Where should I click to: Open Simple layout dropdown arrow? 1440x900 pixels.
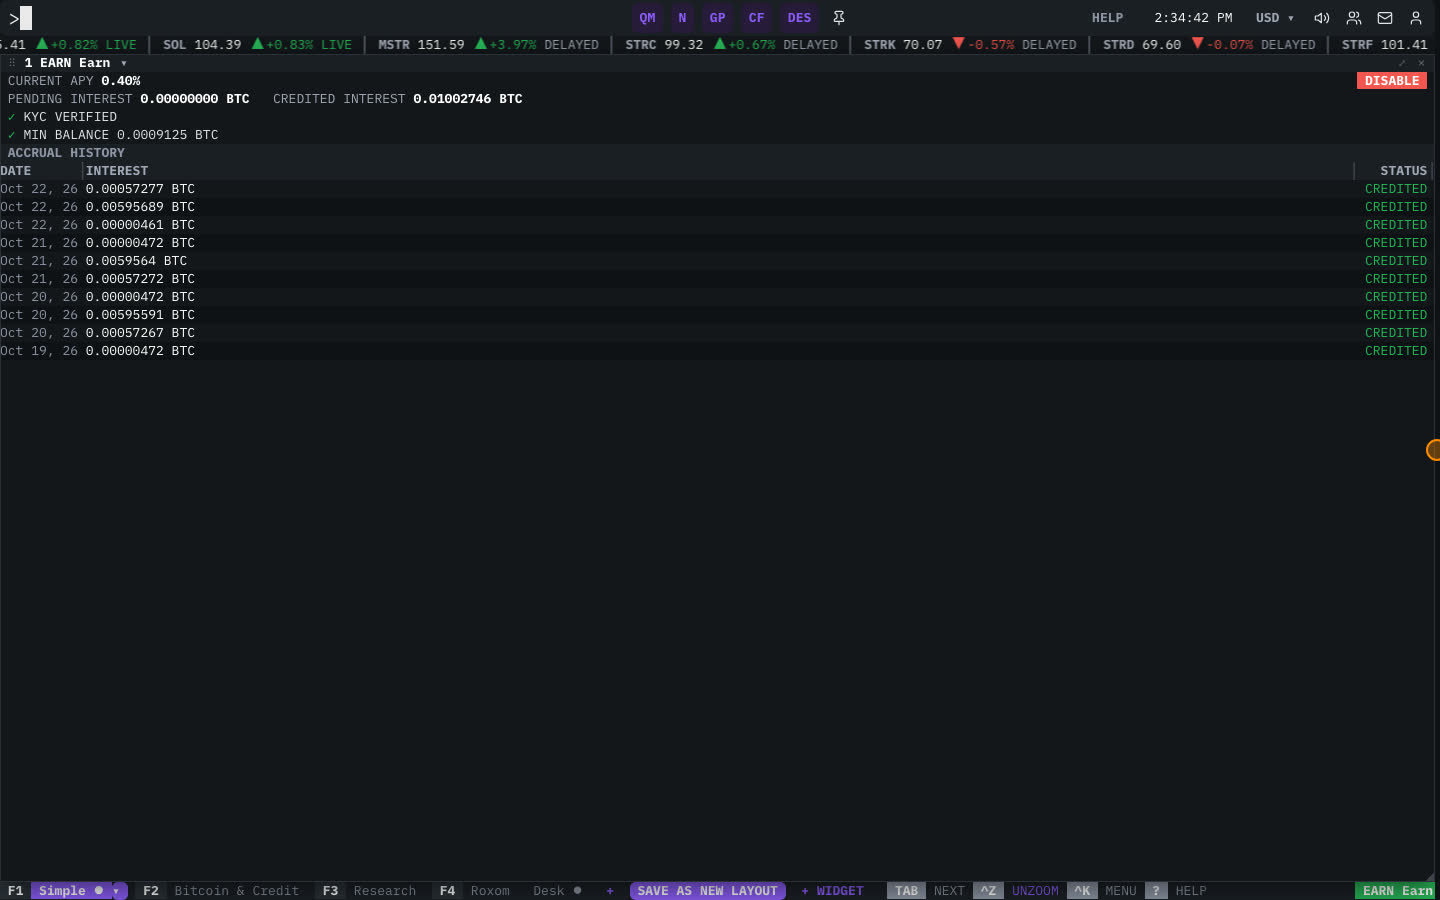click(118, 891)
